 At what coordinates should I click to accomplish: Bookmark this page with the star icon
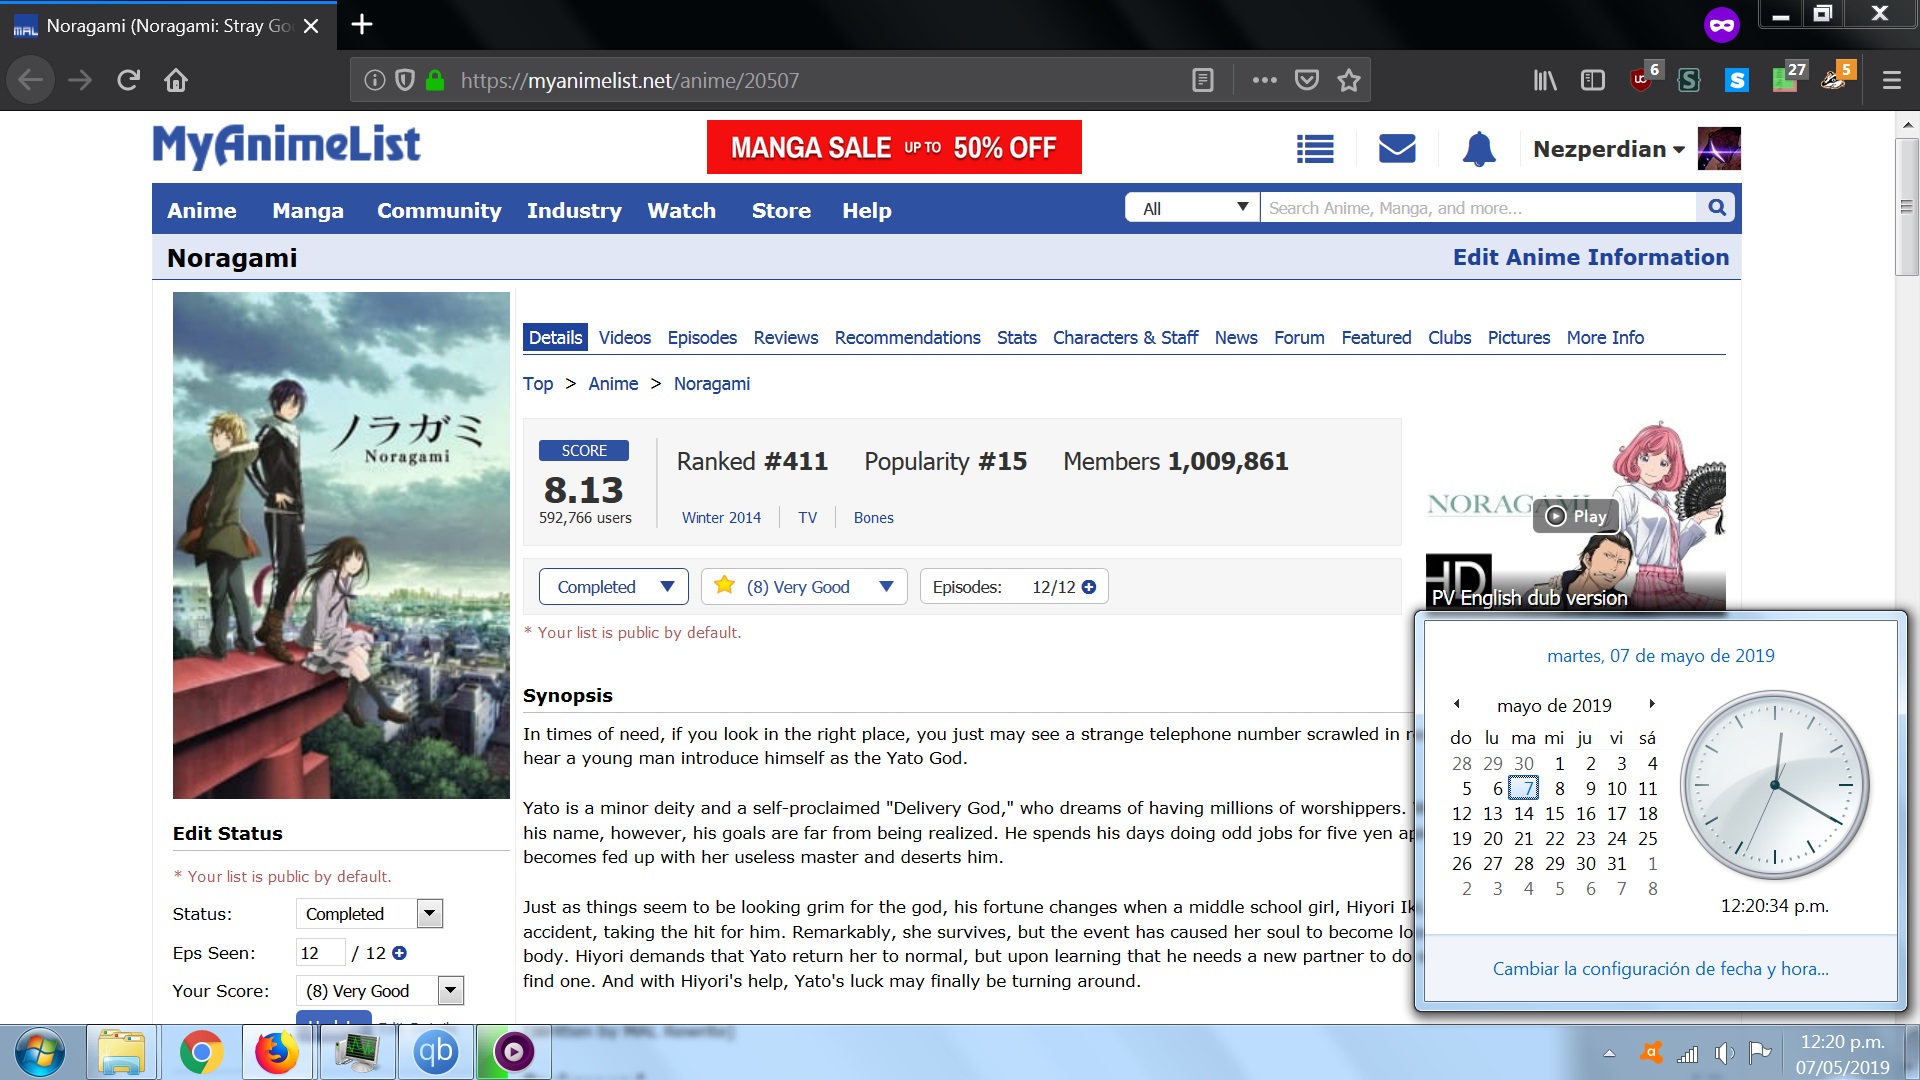click(1349, 80)
